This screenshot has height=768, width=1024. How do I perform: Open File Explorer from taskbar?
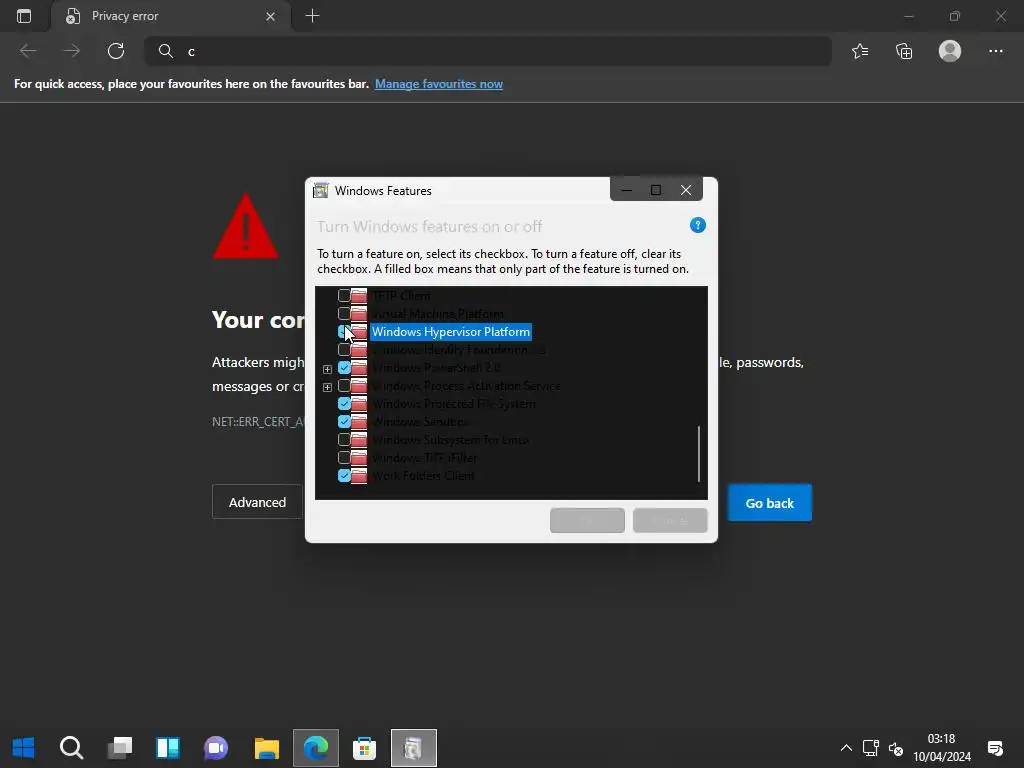pos(266,747)
